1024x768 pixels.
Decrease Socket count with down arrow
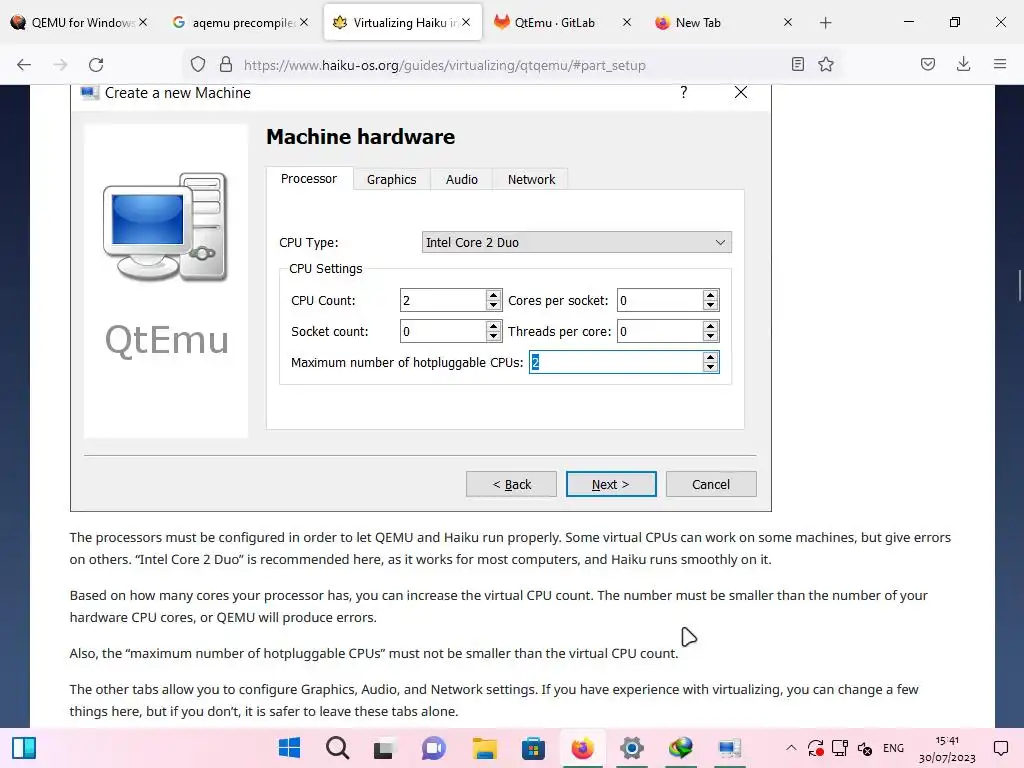coord(494,336)
